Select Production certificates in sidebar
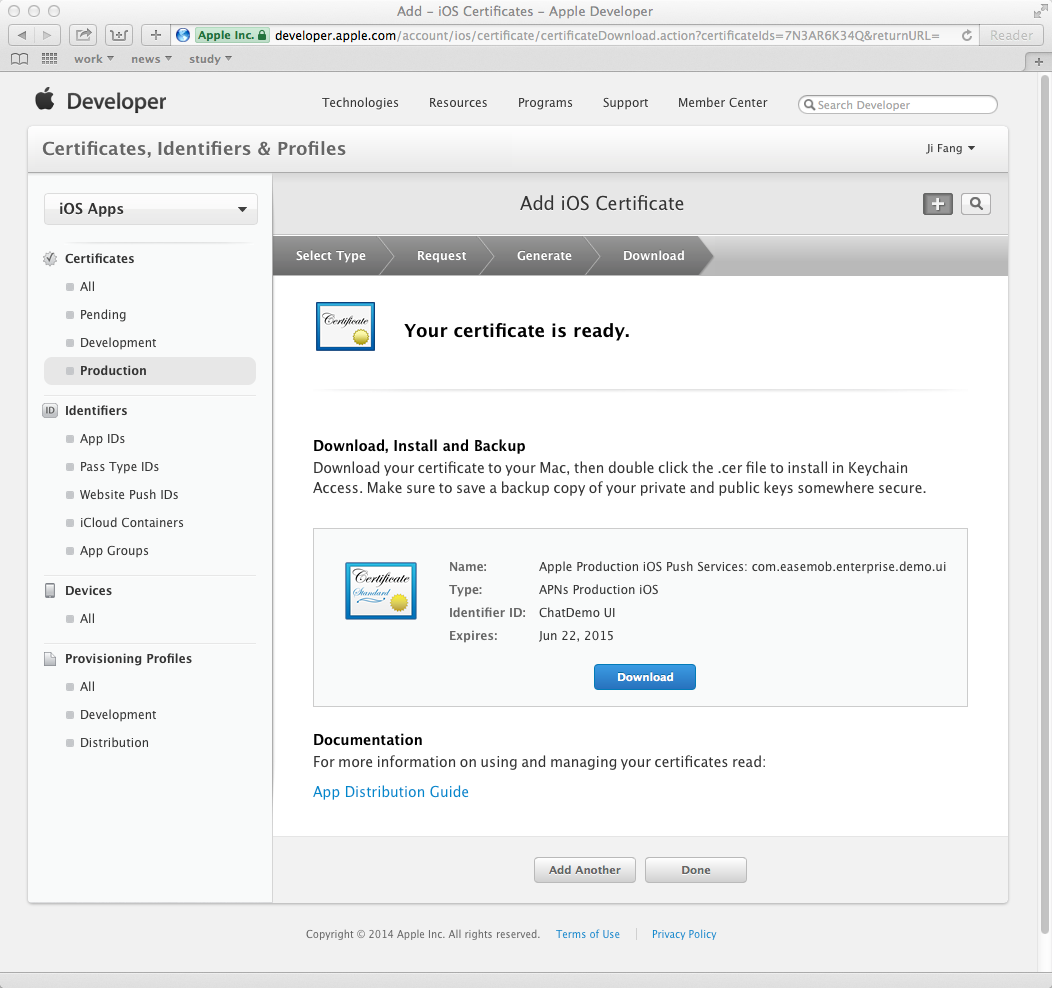Screen dimensions: 1052x988 [x=150, y=371]
